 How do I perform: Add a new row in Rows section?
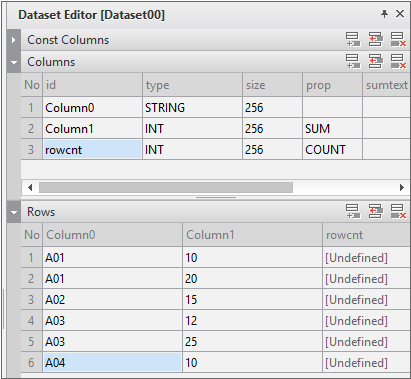pos(353,211)
